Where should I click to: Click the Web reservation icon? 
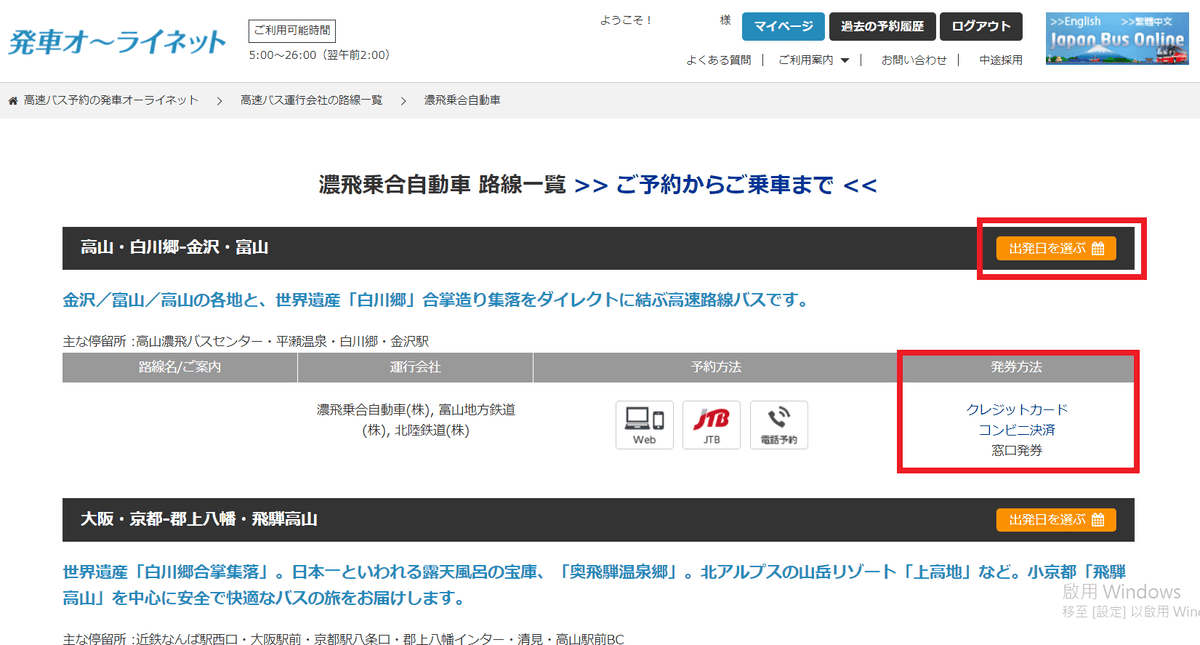point(644,425)
